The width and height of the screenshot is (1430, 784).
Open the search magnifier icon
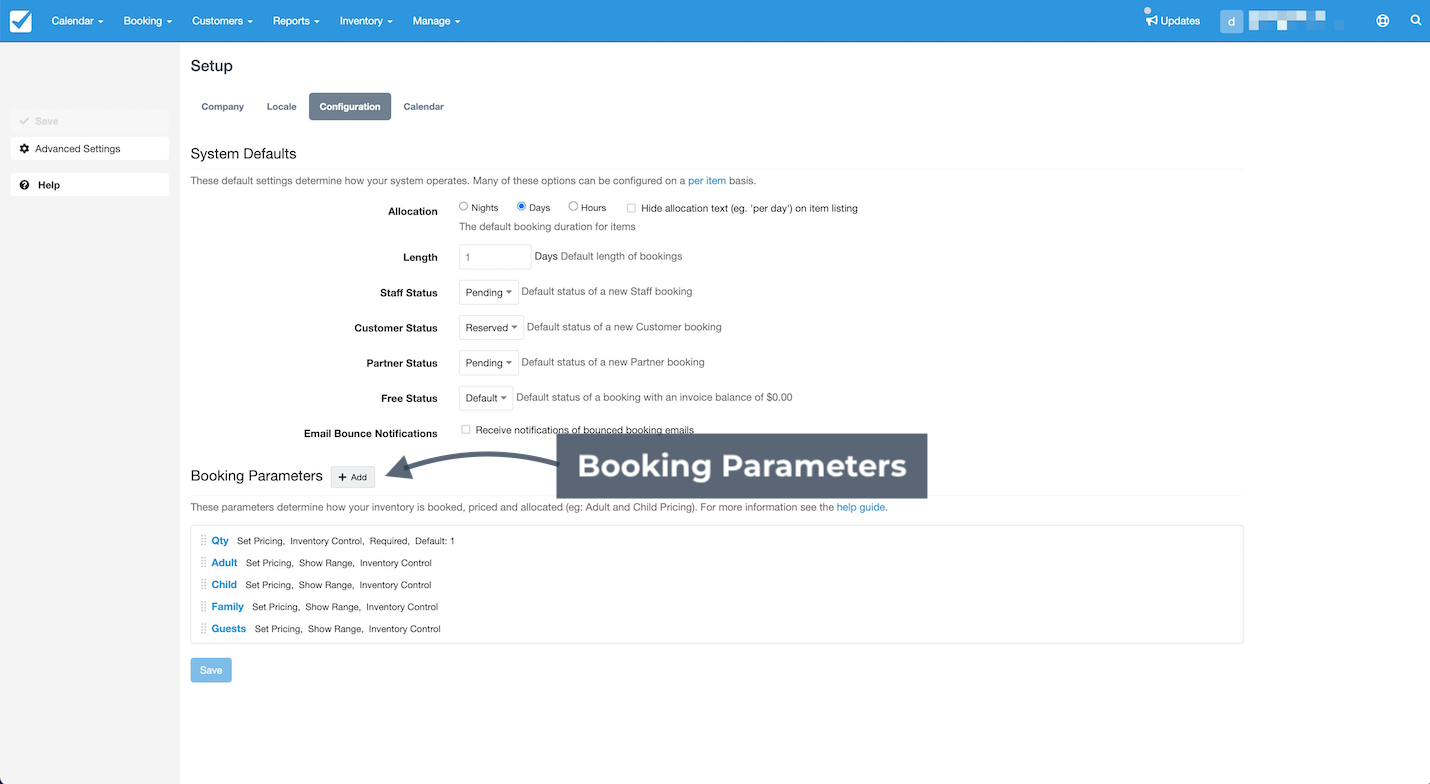click(x=1416, y=20)
